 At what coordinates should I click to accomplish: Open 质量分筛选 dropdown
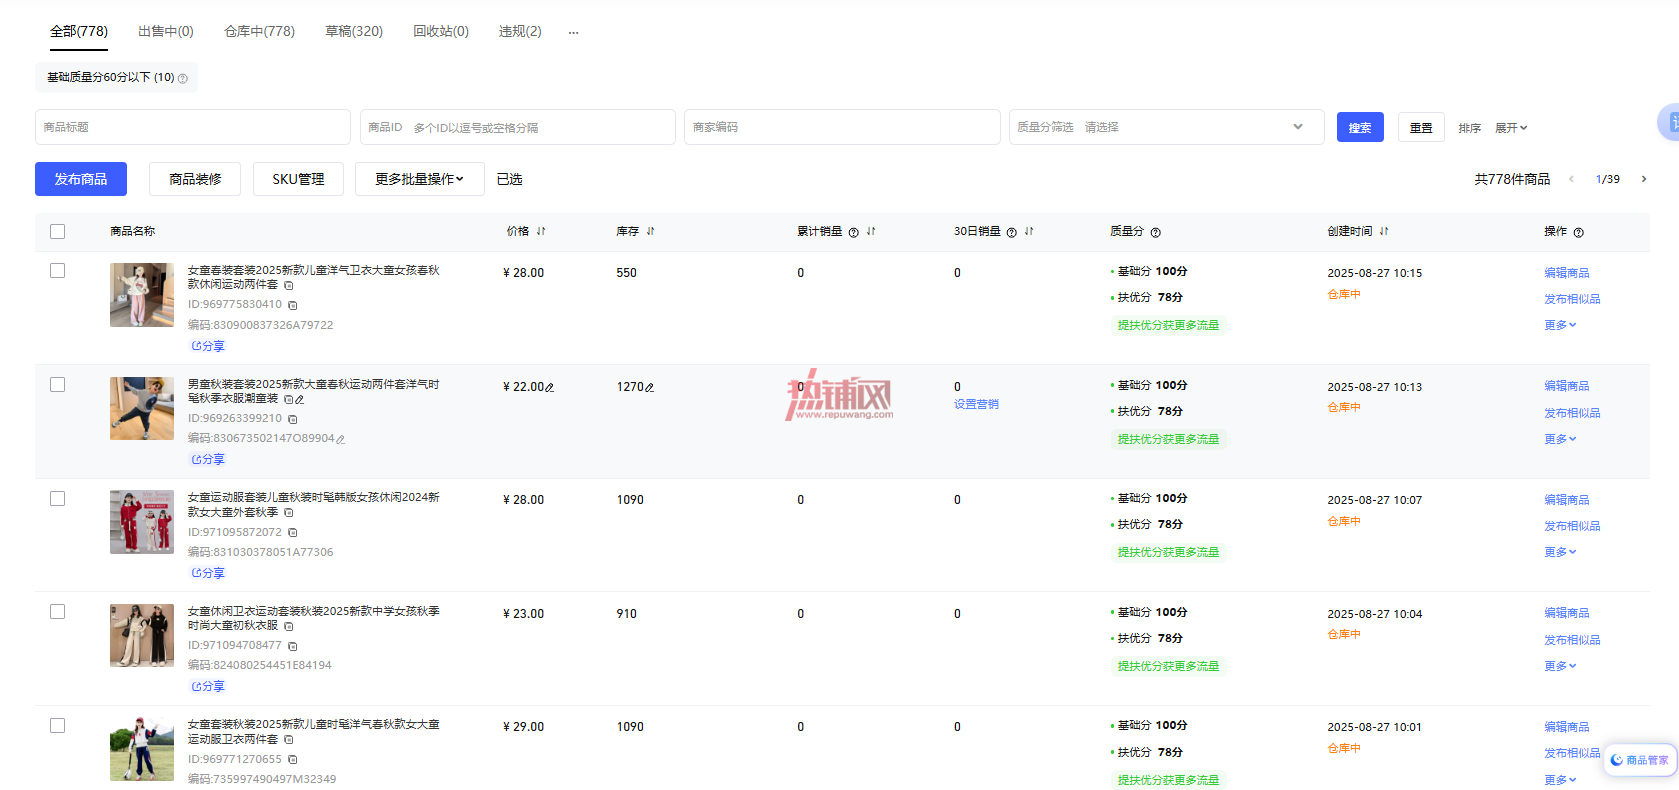point(1166,127)
